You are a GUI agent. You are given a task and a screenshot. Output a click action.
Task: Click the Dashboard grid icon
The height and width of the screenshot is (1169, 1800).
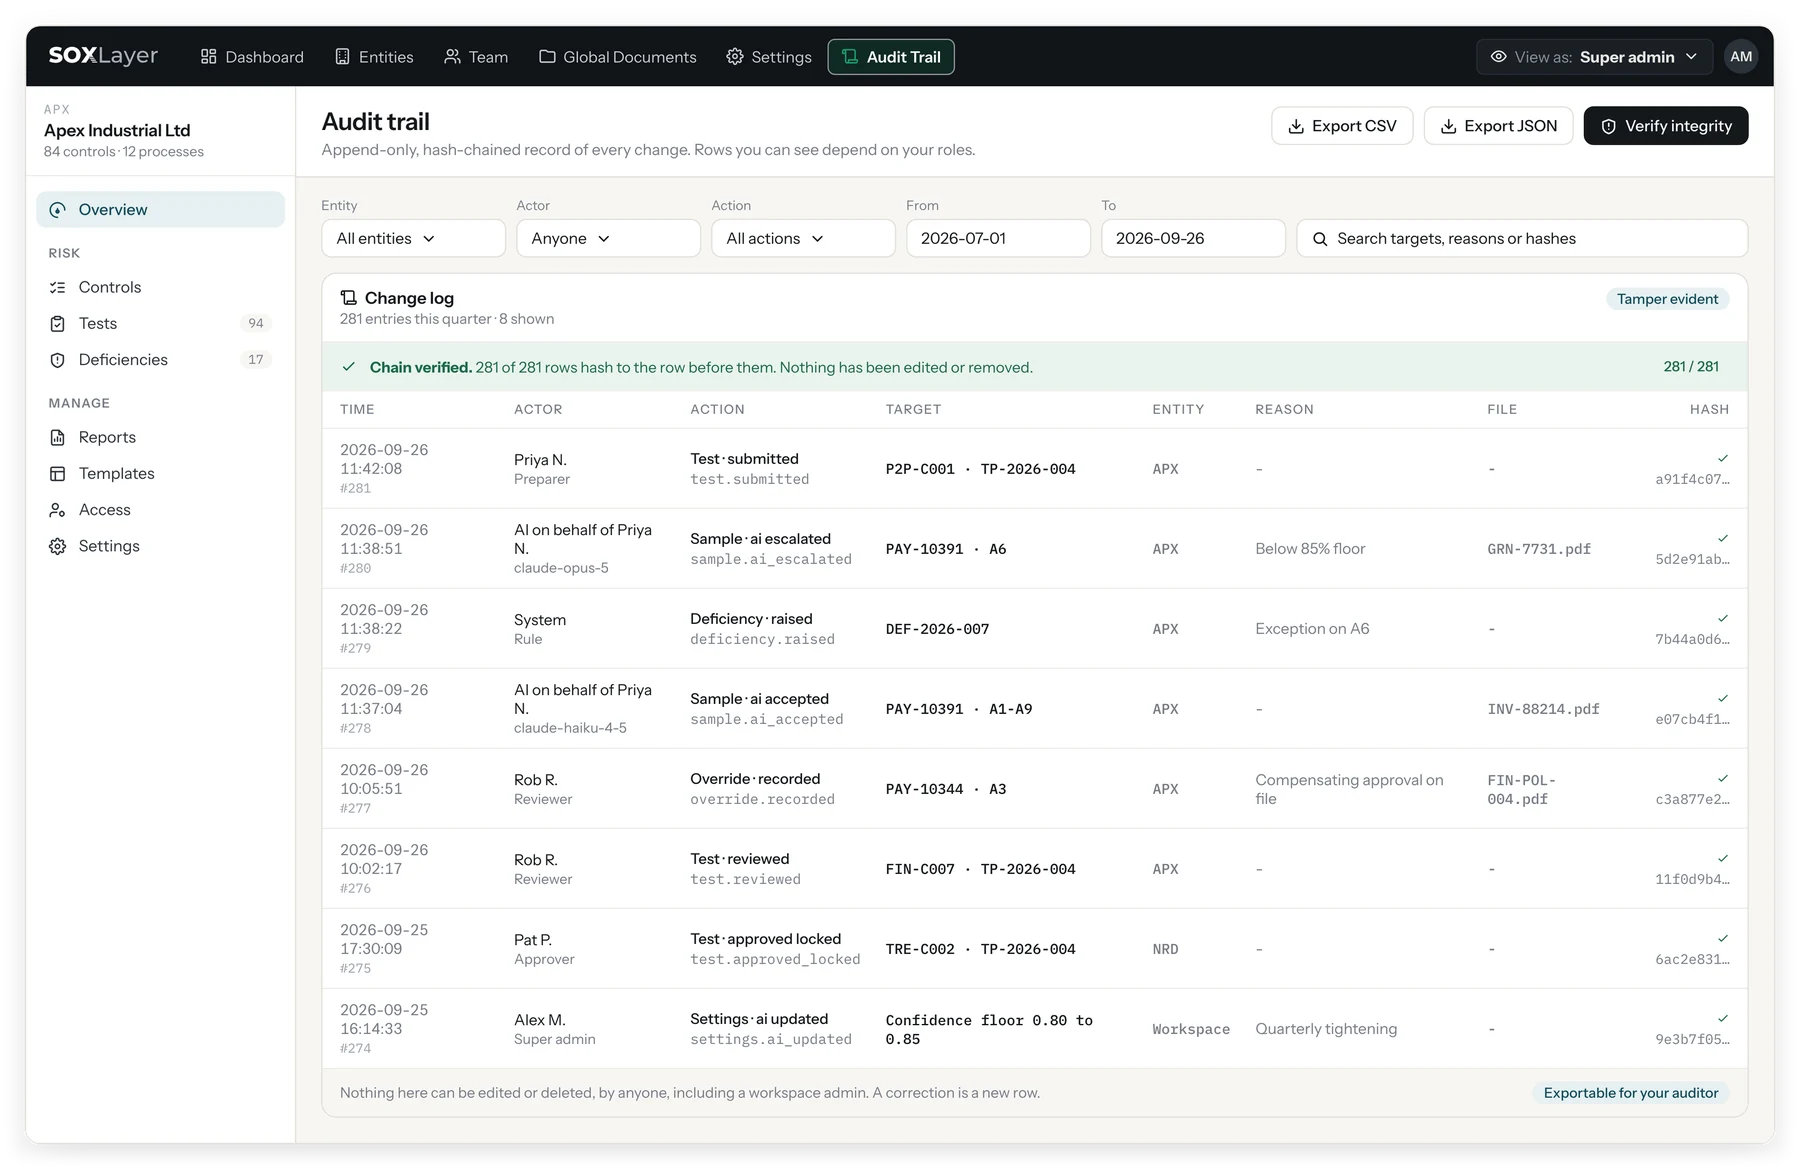point(208,57)
